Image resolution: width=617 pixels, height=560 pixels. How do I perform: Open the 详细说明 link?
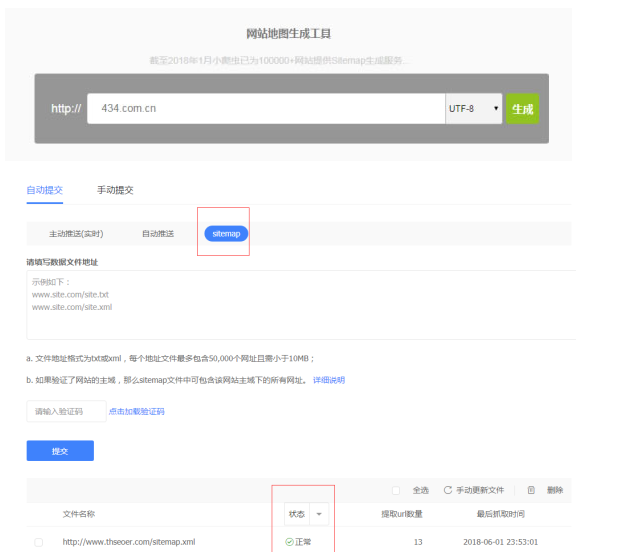pyautogui.click(x=329, y=380)
